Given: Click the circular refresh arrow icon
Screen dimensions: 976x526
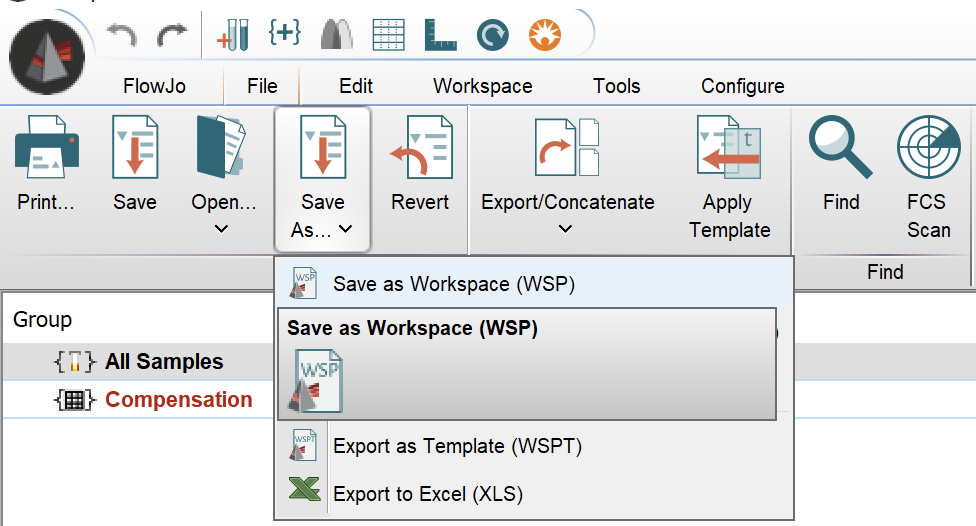Looking at the screenshot, I should click(492, 35).
